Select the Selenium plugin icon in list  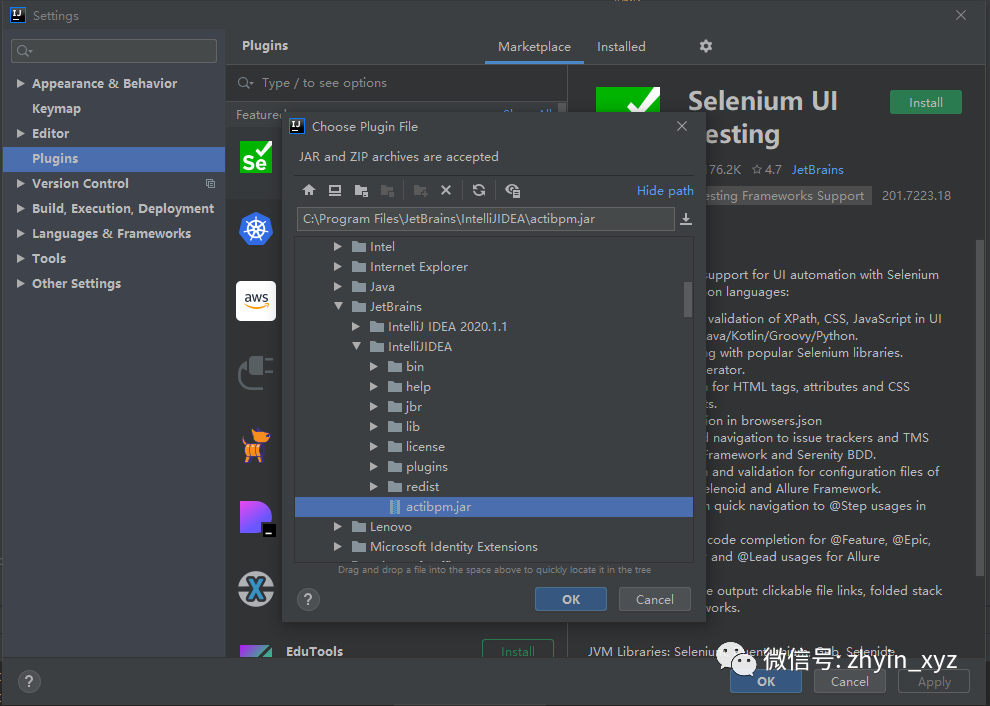tap(256, 157)
